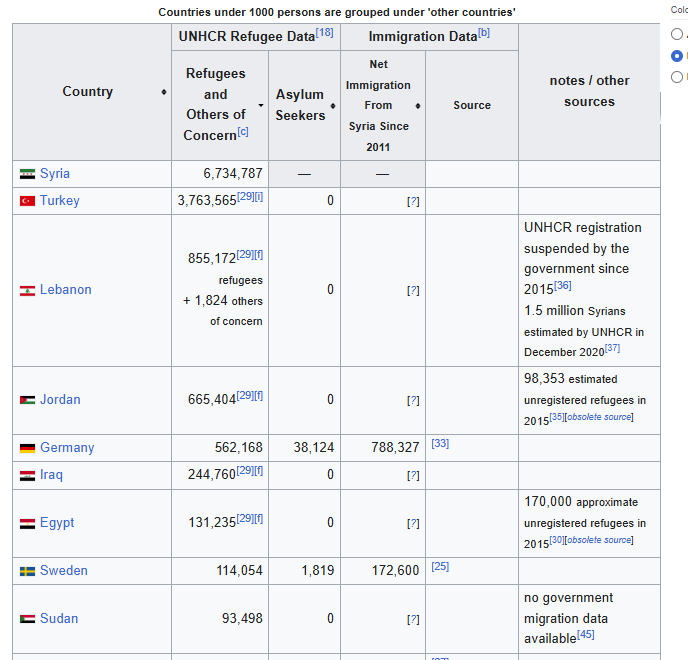Open reference [35] in Jordan notes
This screenshot has height=660, width=688.
[x=557, y=417]
